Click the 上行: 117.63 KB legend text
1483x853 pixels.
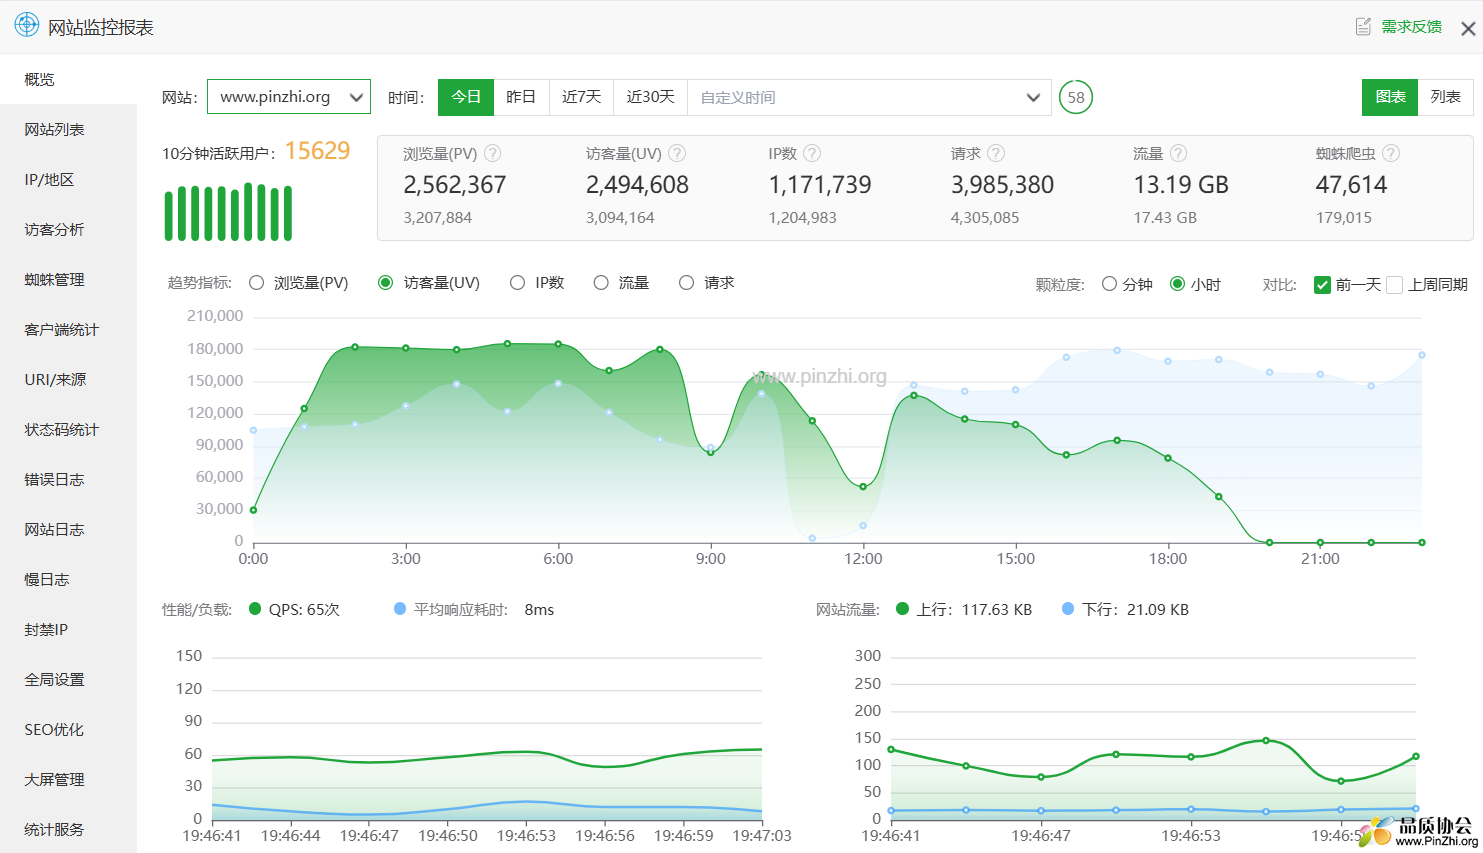tap(974, 609)
